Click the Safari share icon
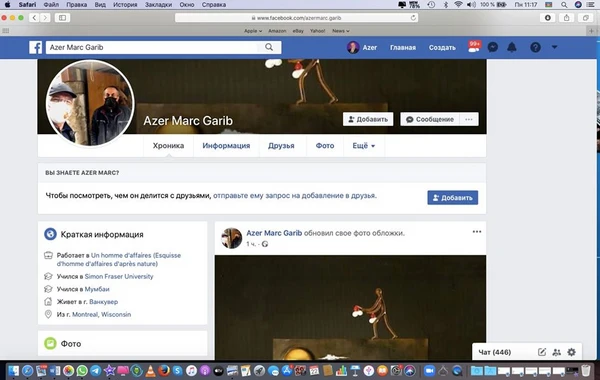This screenshot has height=380, width=600. (x=566, y=18)
